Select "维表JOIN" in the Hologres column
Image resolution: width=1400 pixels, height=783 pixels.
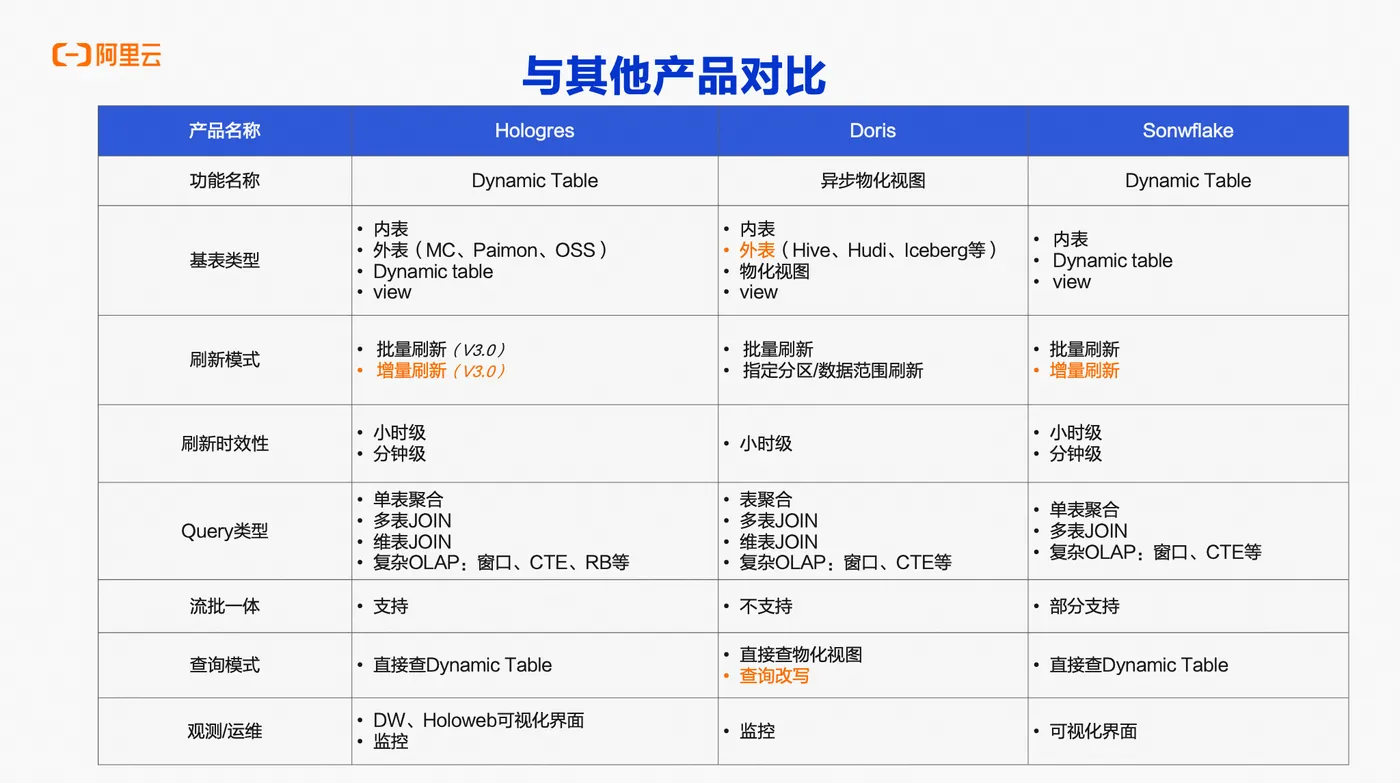(412, 542)
